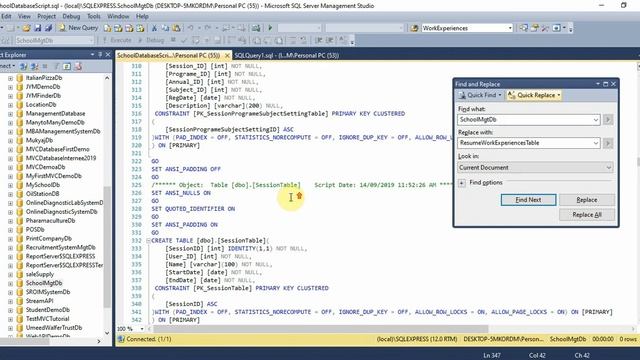Click the TestMVCTutorial database icon
Screen dimensions: 640x360
point(20,319)
